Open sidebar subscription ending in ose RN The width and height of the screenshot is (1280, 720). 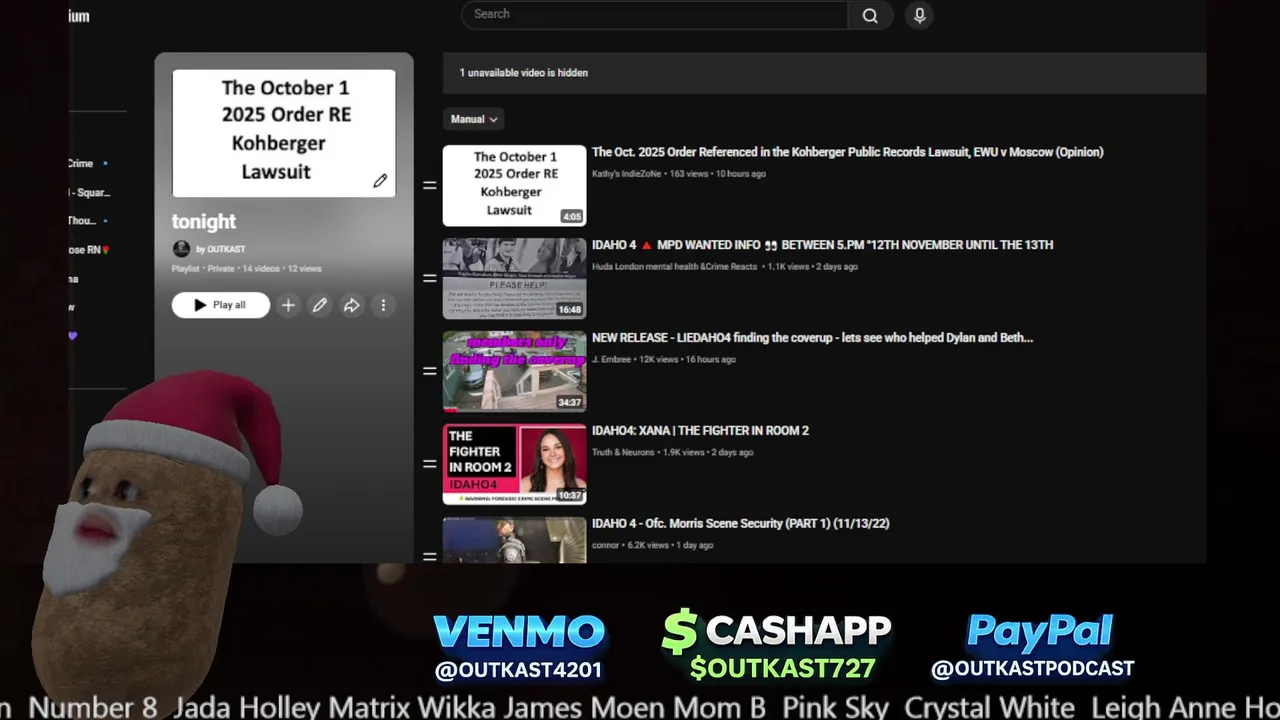point(89,250)
